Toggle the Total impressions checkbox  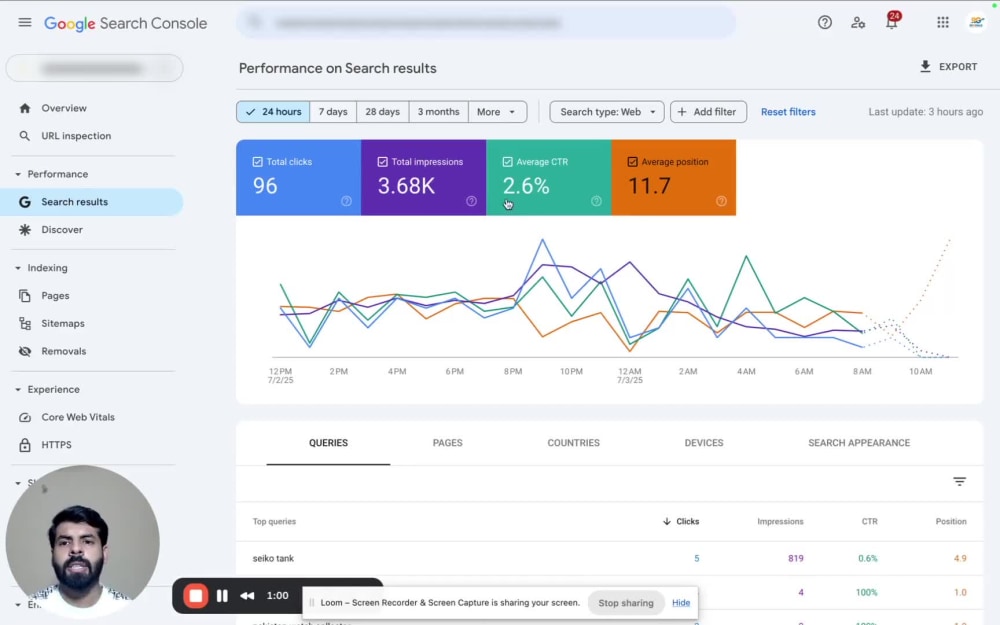click(x=382, y=162)
